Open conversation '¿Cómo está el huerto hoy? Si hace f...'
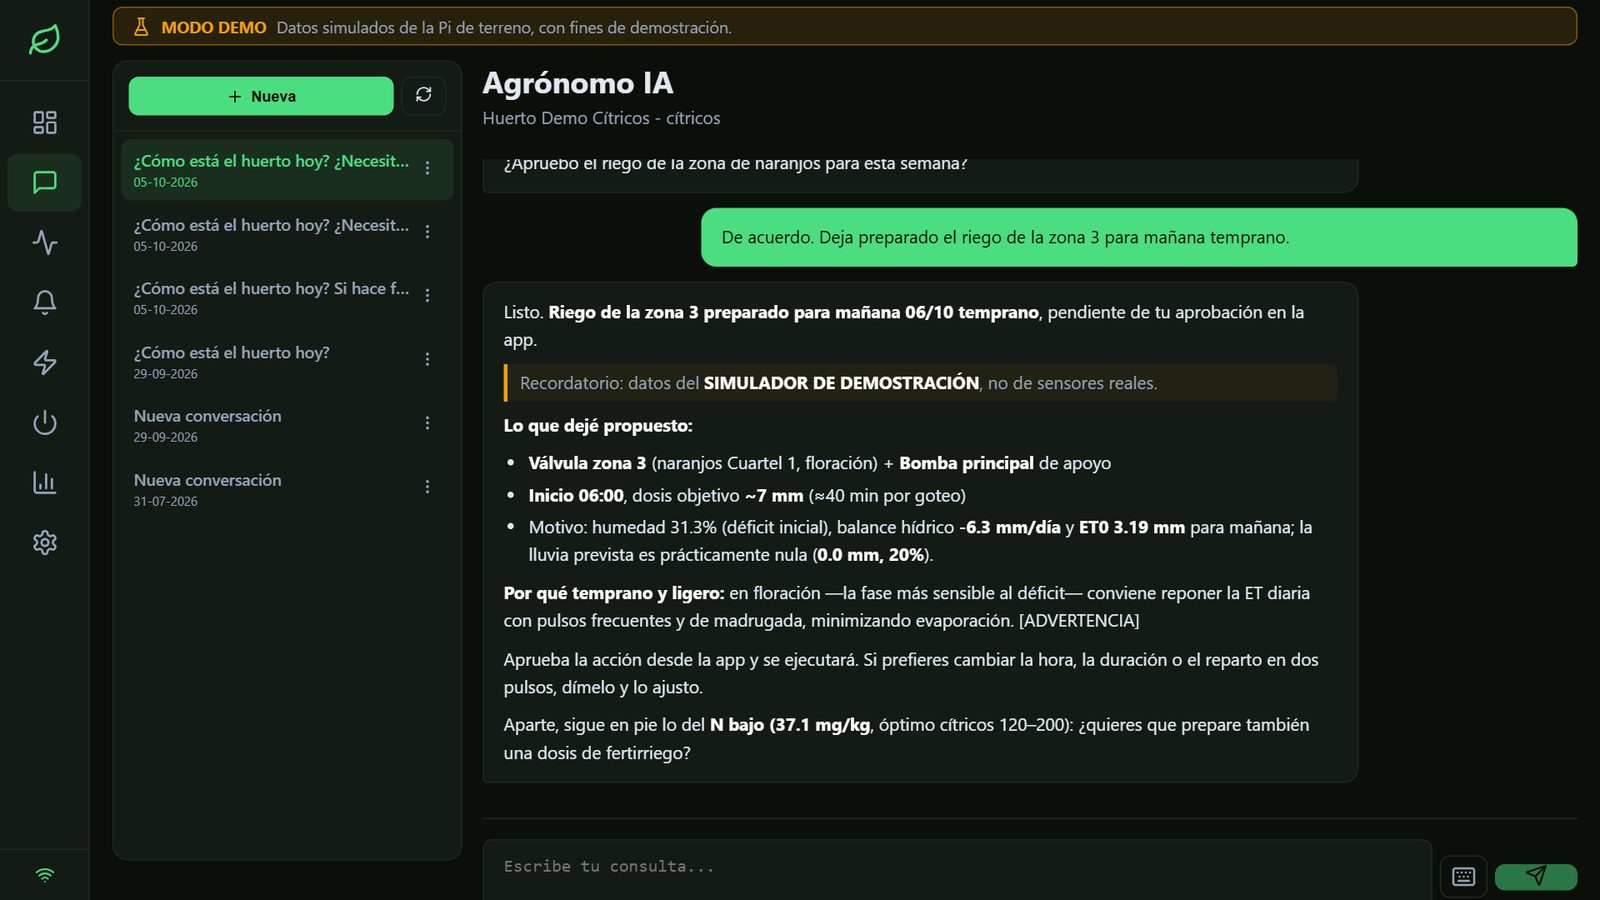This screenshot has width=1600, height=900. [287, 298]
